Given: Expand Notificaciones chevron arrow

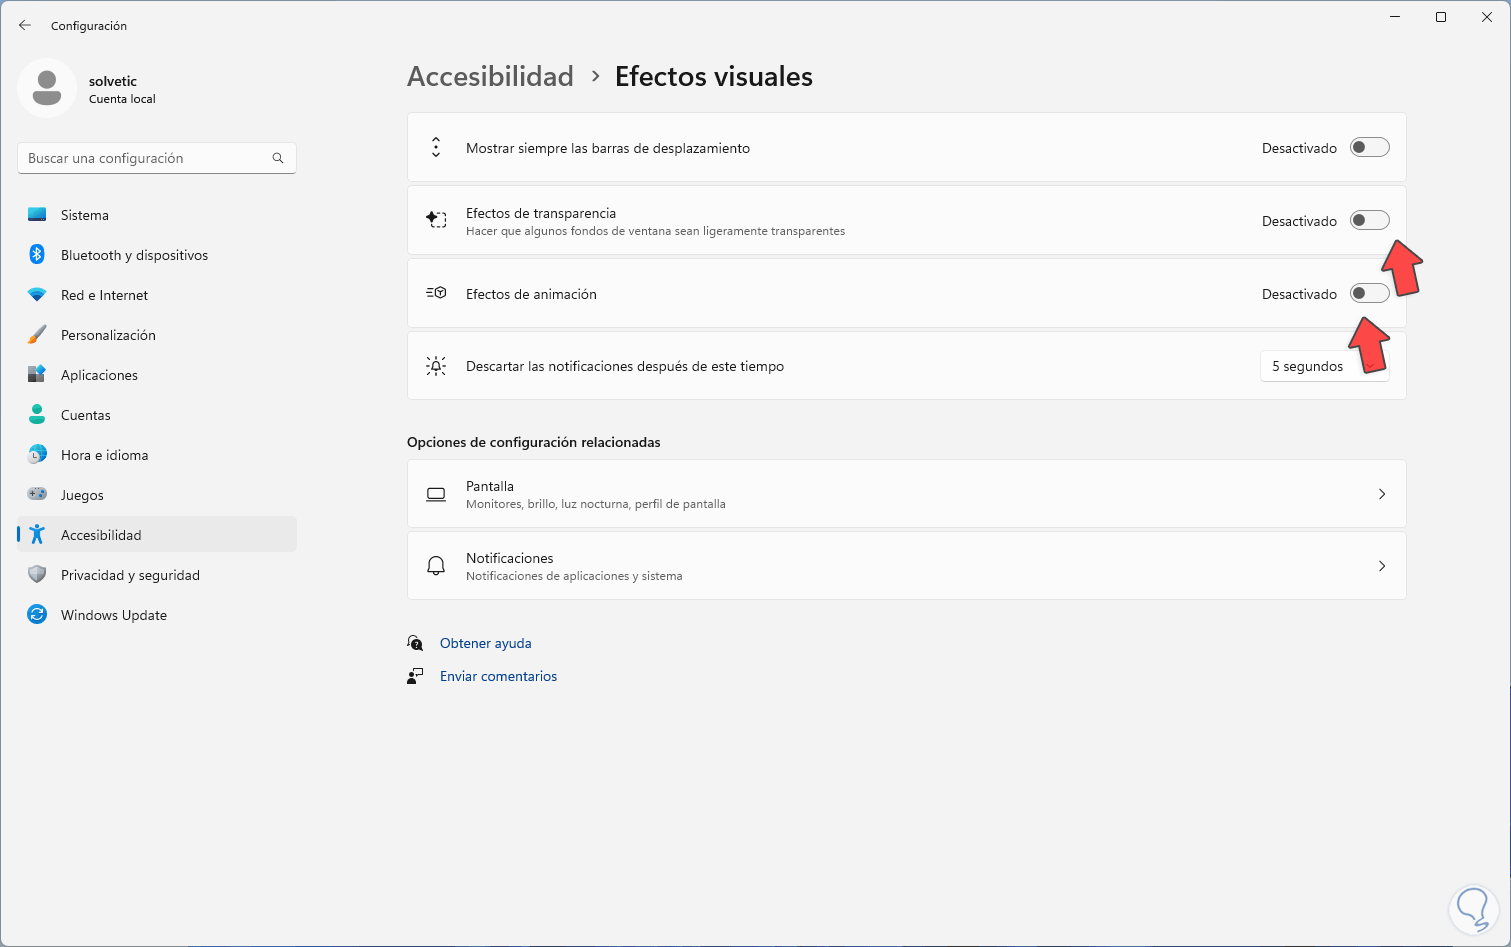Looking at the screenshot, I should tap(1382, 566).
